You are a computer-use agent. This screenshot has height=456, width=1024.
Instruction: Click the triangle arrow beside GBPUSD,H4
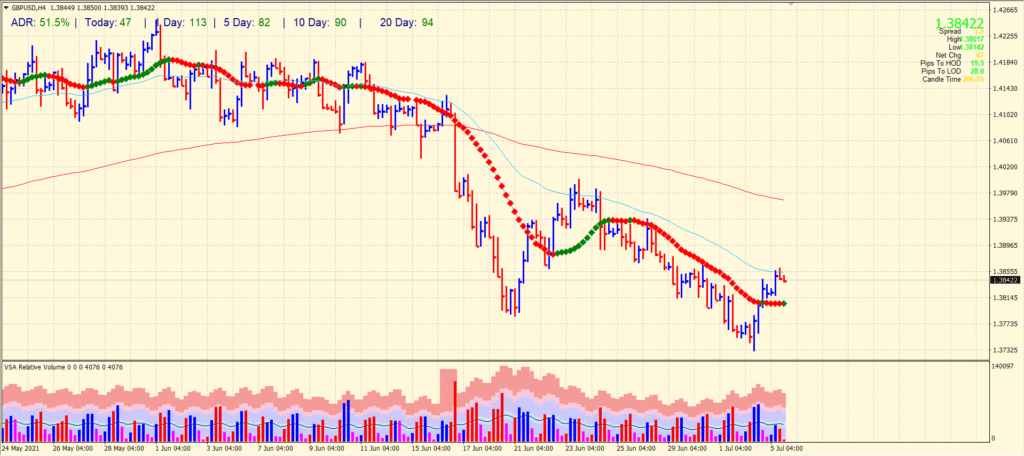coord(5,7)
